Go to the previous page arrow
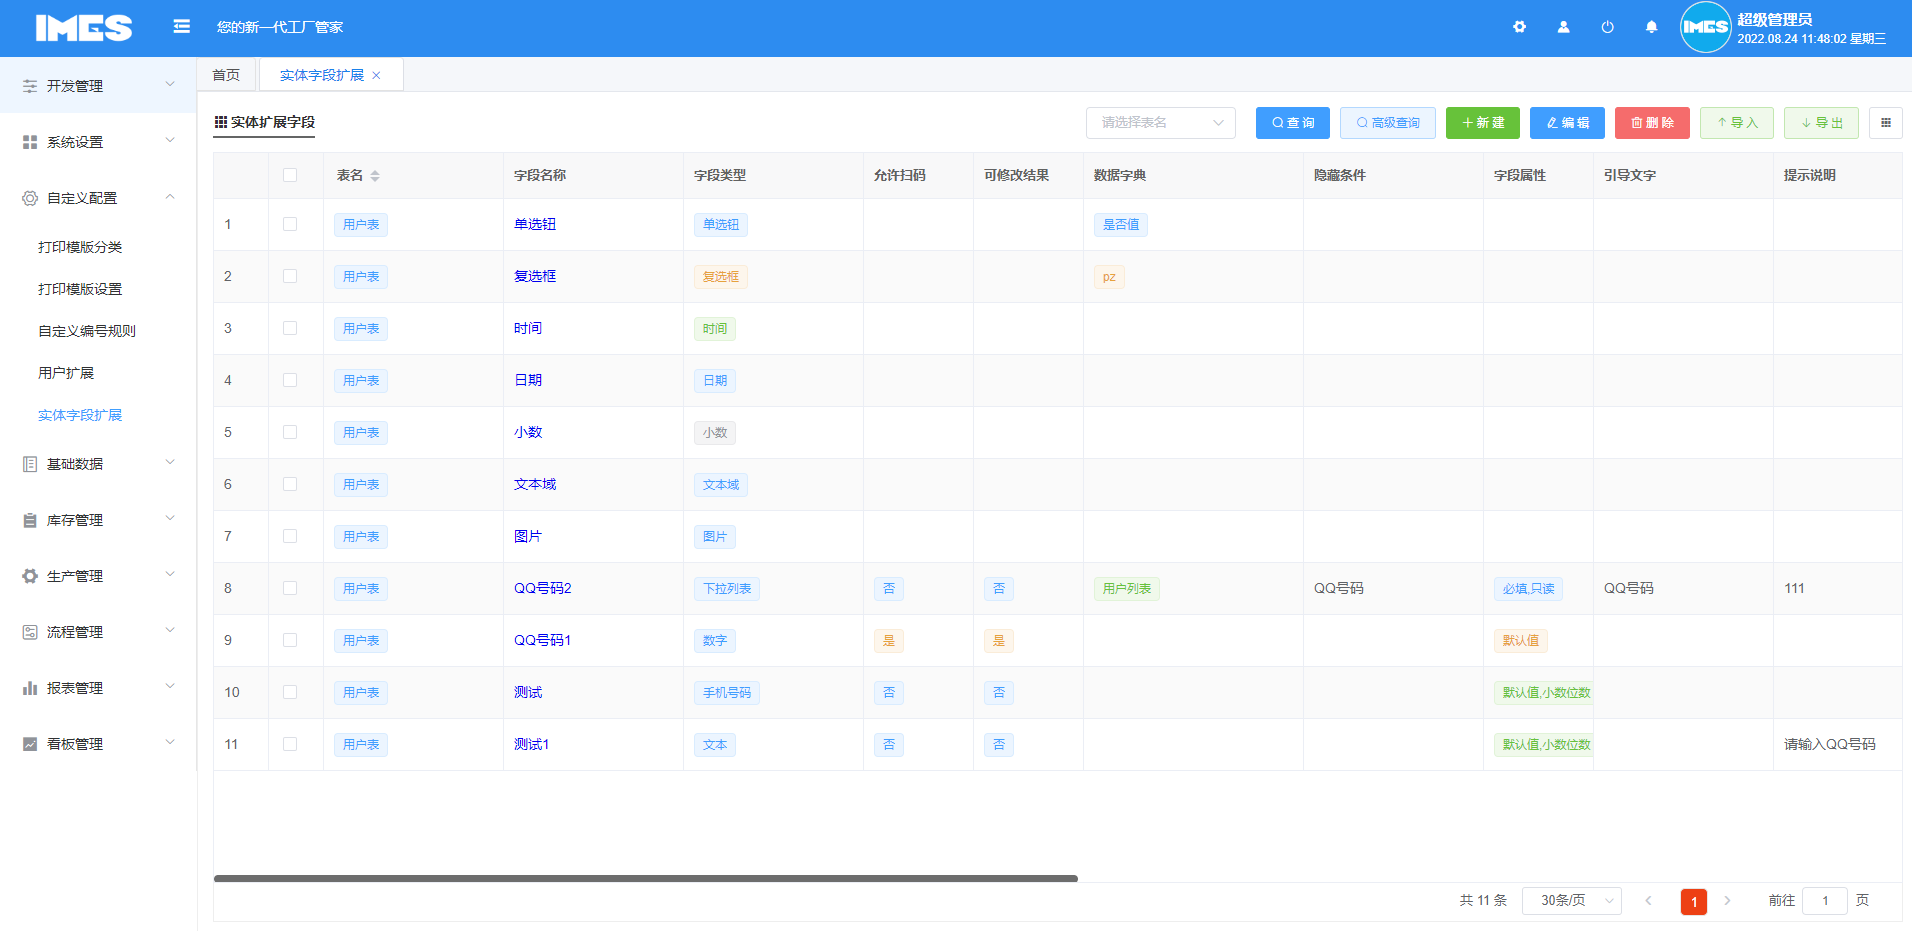Viewport: 1912px width, 931px height. 1648,901
